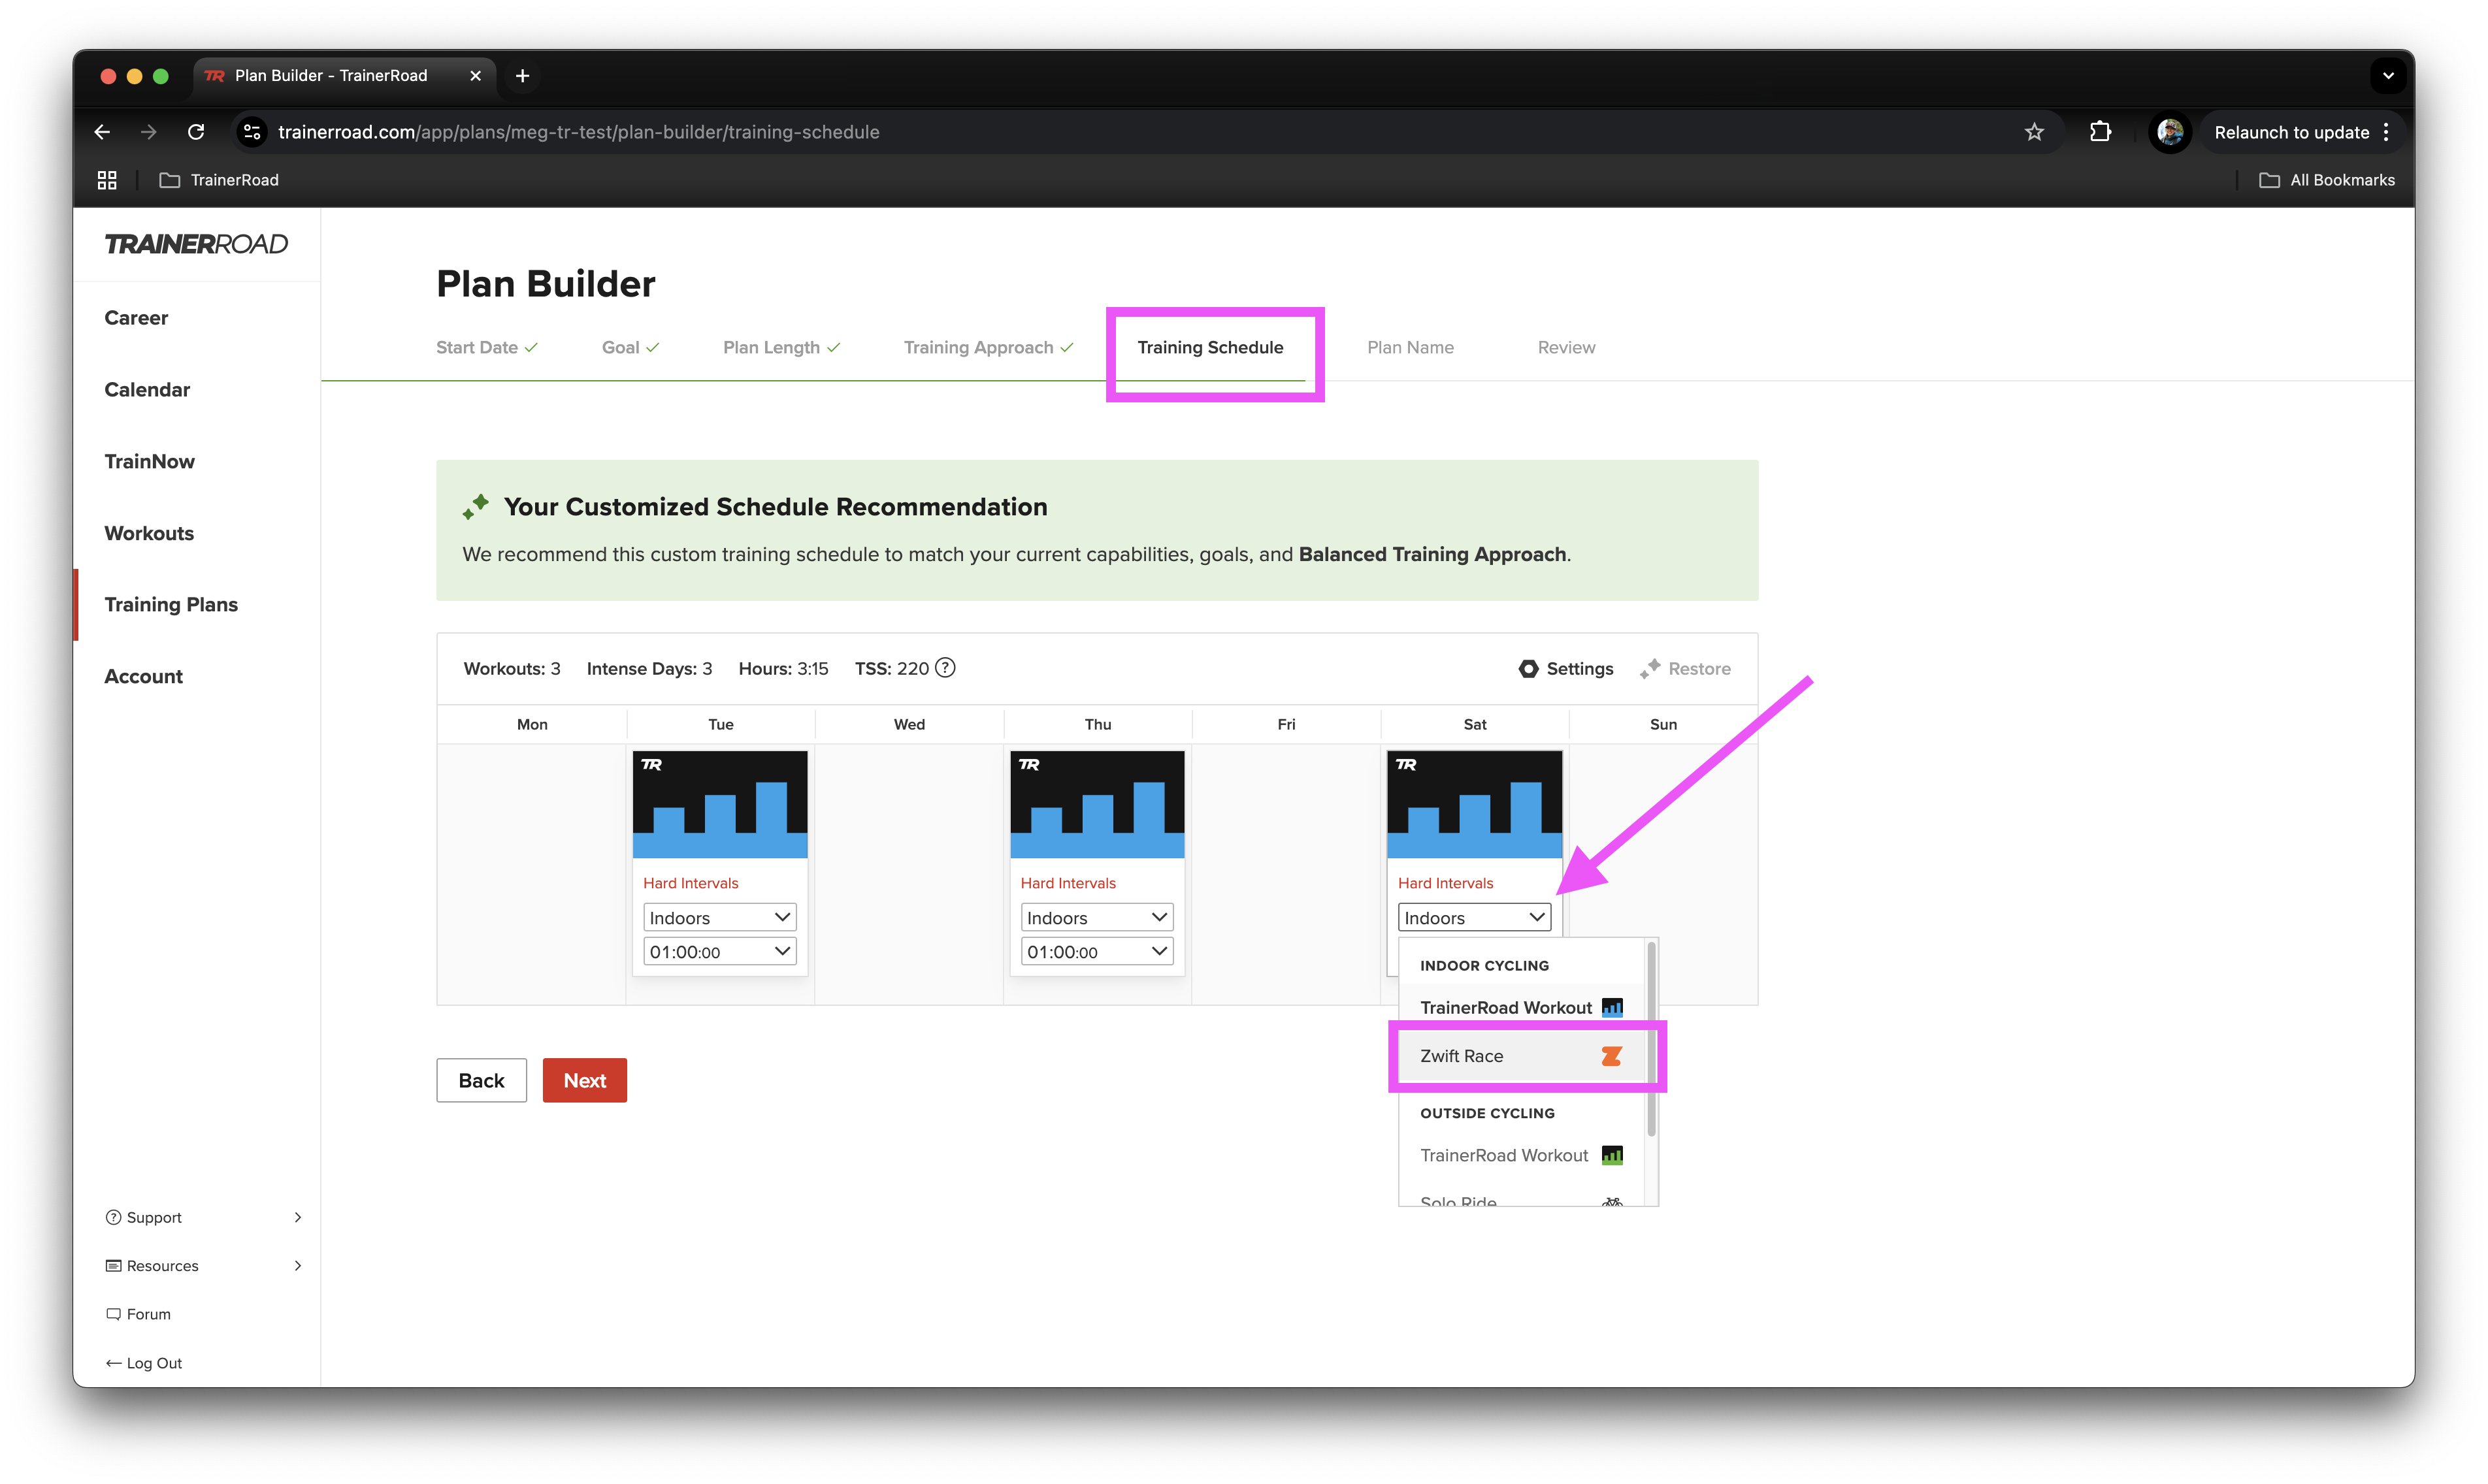2488x1484 pixels.
Task: Open Calendar in sidebar
Action: [147, 390]
